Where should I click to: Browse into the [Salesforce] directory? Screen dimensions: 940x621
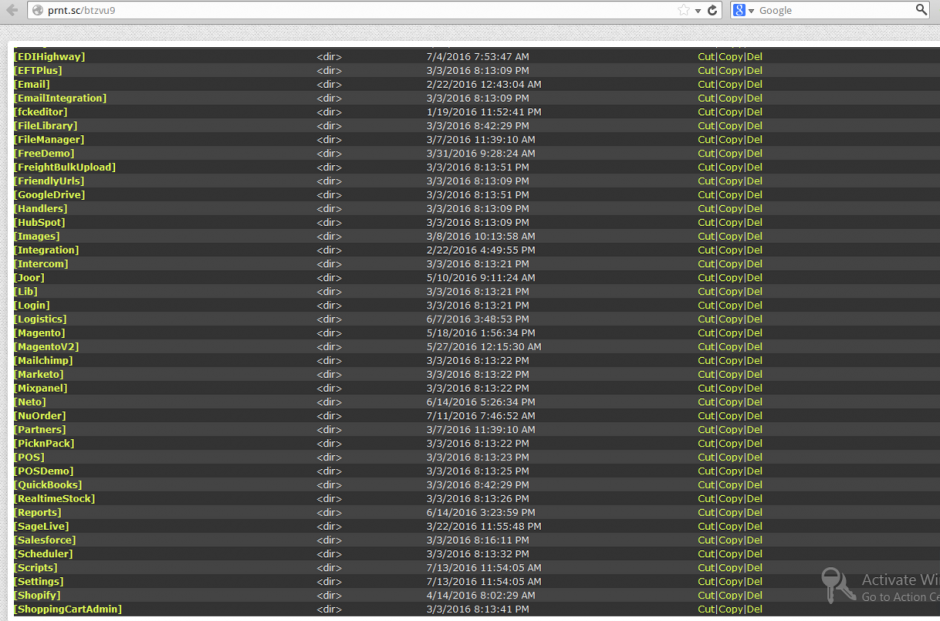coord(45,540)
